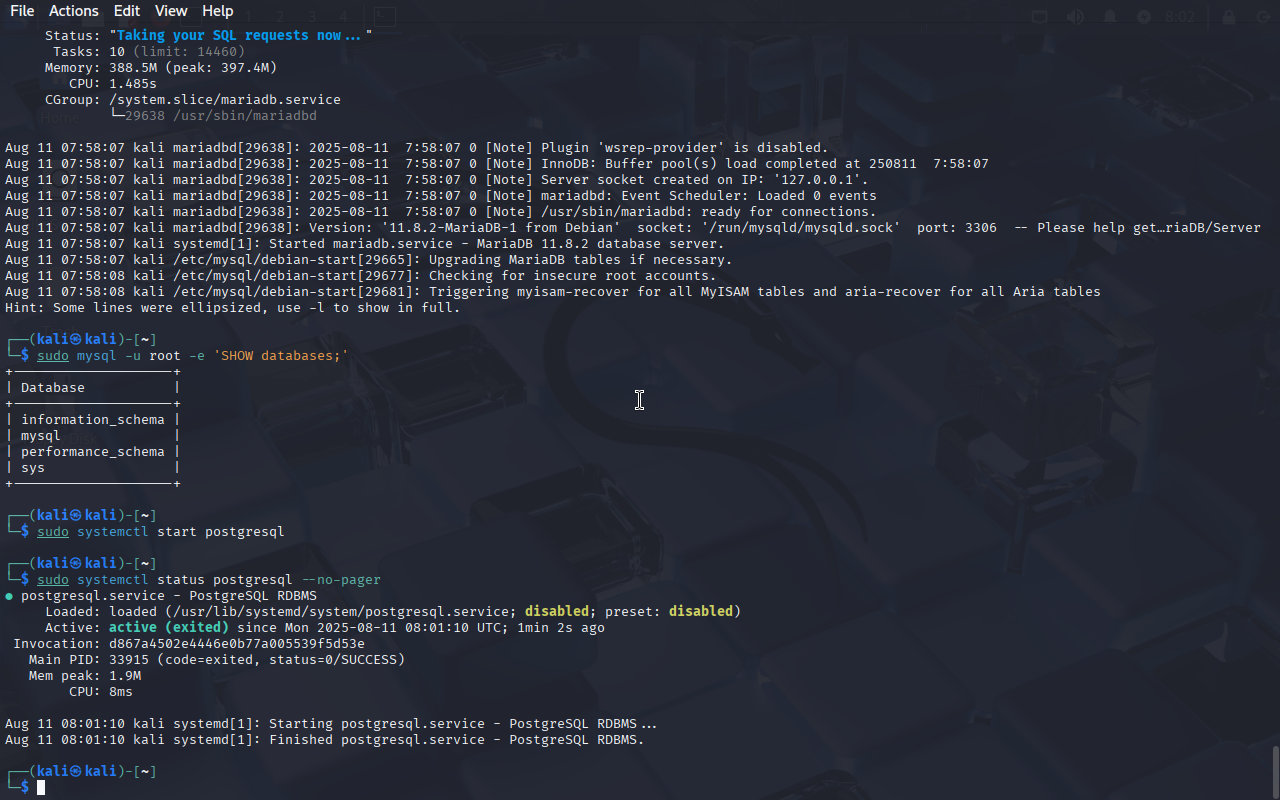Click the 'sudo mysql -u root' command line

(193, 355)
